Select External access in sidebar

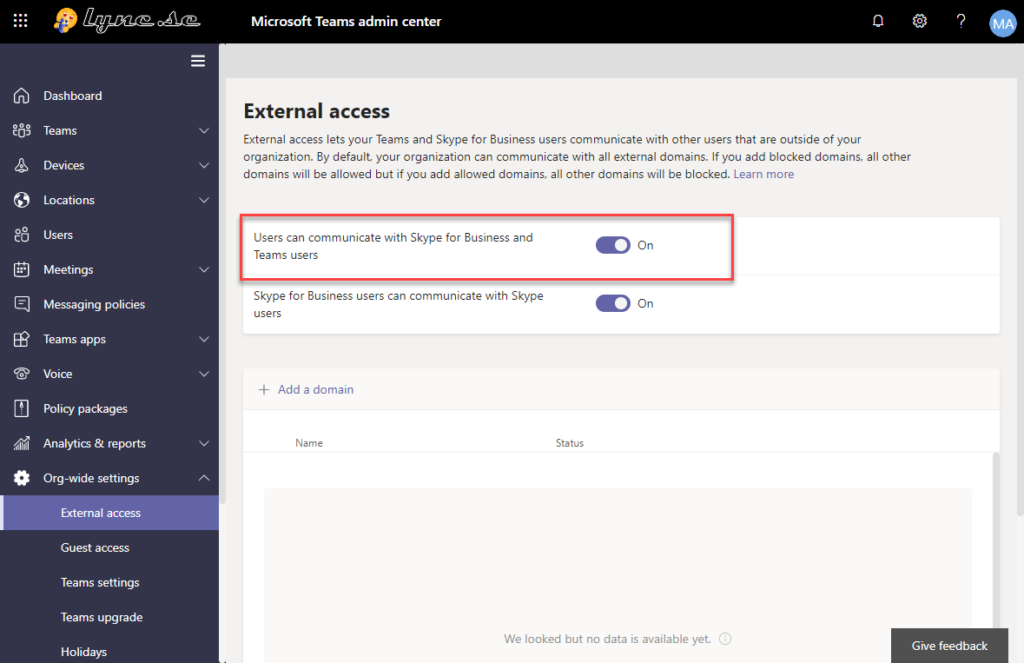pyautogui.click(x=110, y=513)
